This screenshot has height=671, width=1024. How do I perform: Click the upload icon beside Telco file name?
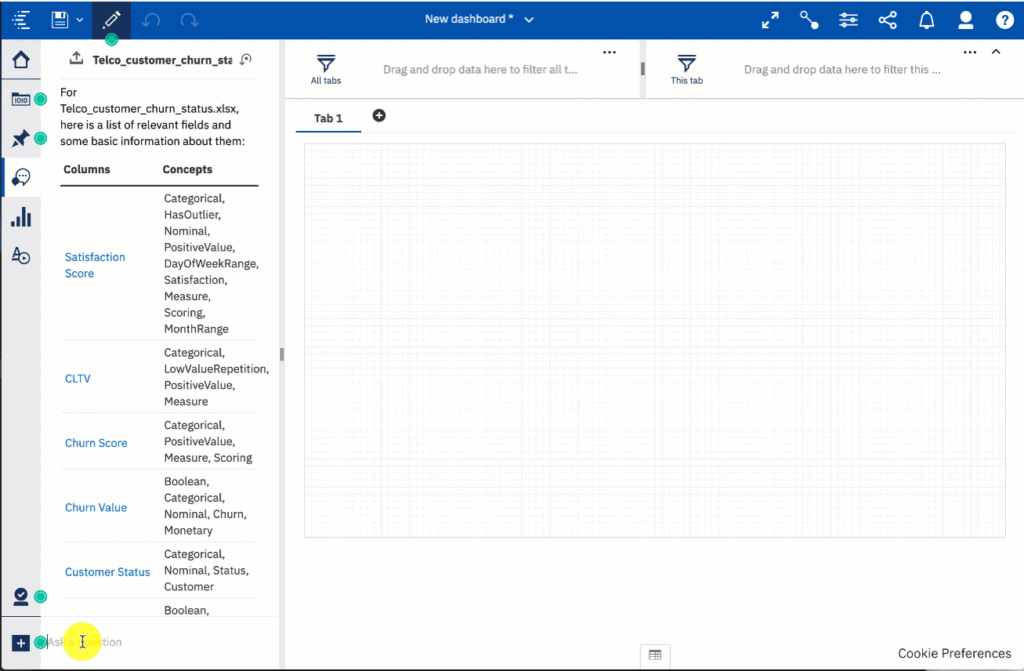[76, 58]
